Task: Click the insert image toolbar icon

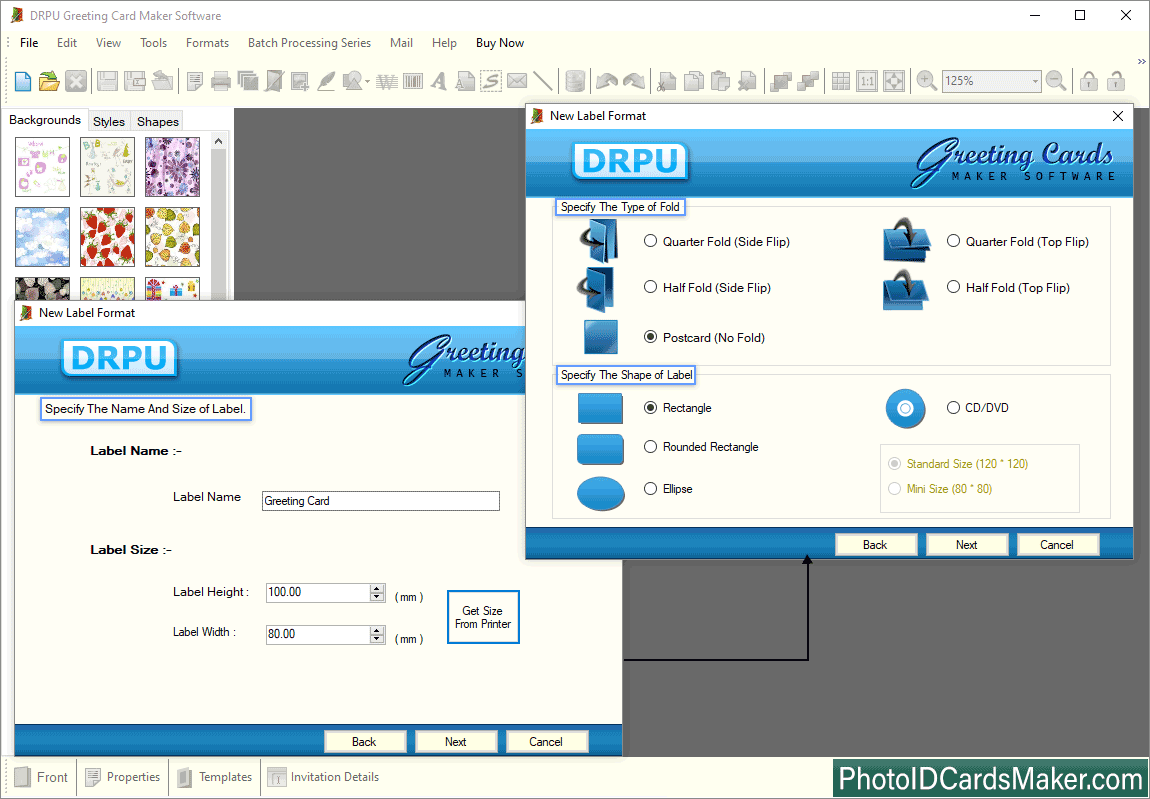Action: 299,81
